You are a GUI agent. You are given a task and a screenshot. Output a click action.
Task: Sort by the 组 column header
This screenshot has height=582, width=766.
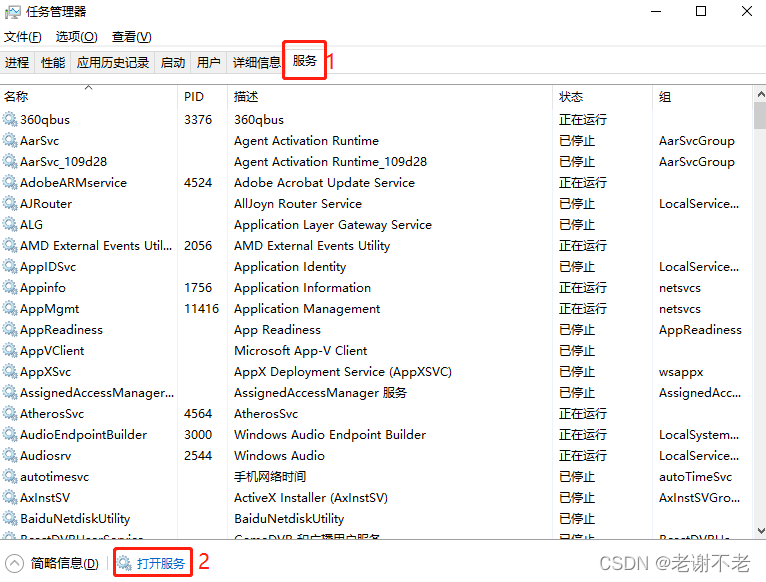702,96
